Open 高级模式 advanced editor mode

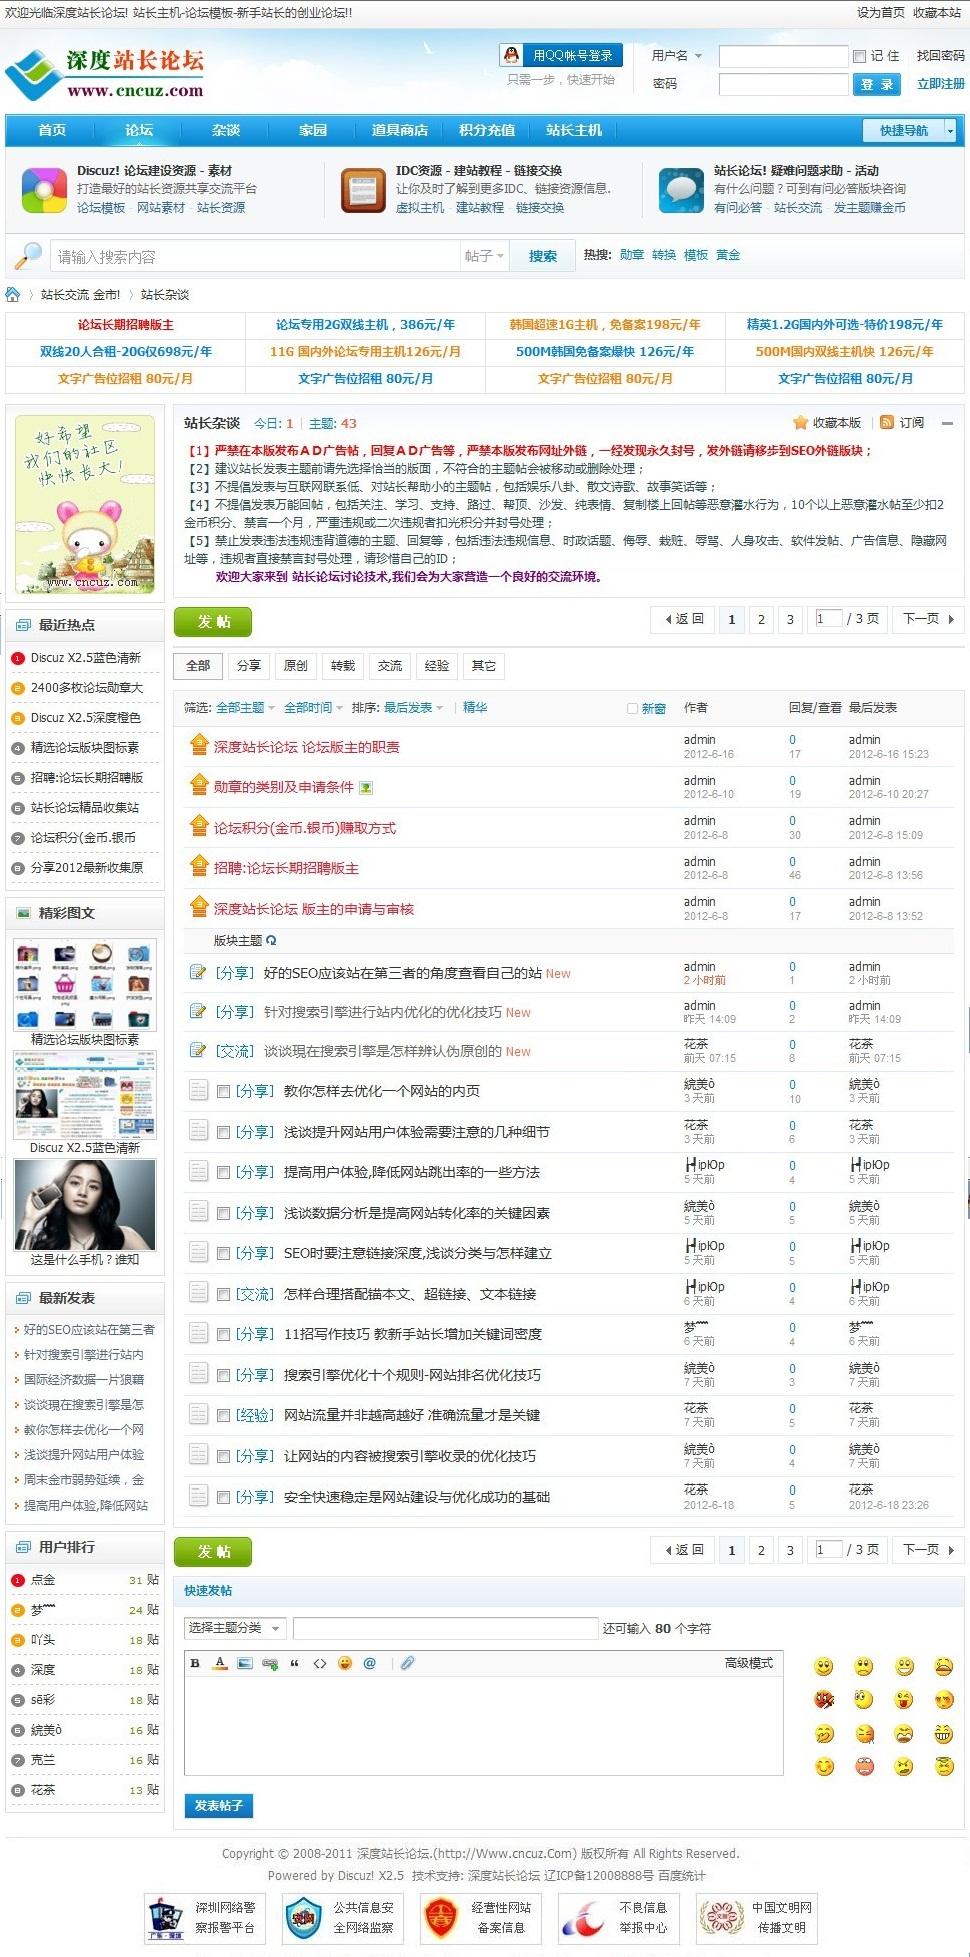coord(749,1663)
